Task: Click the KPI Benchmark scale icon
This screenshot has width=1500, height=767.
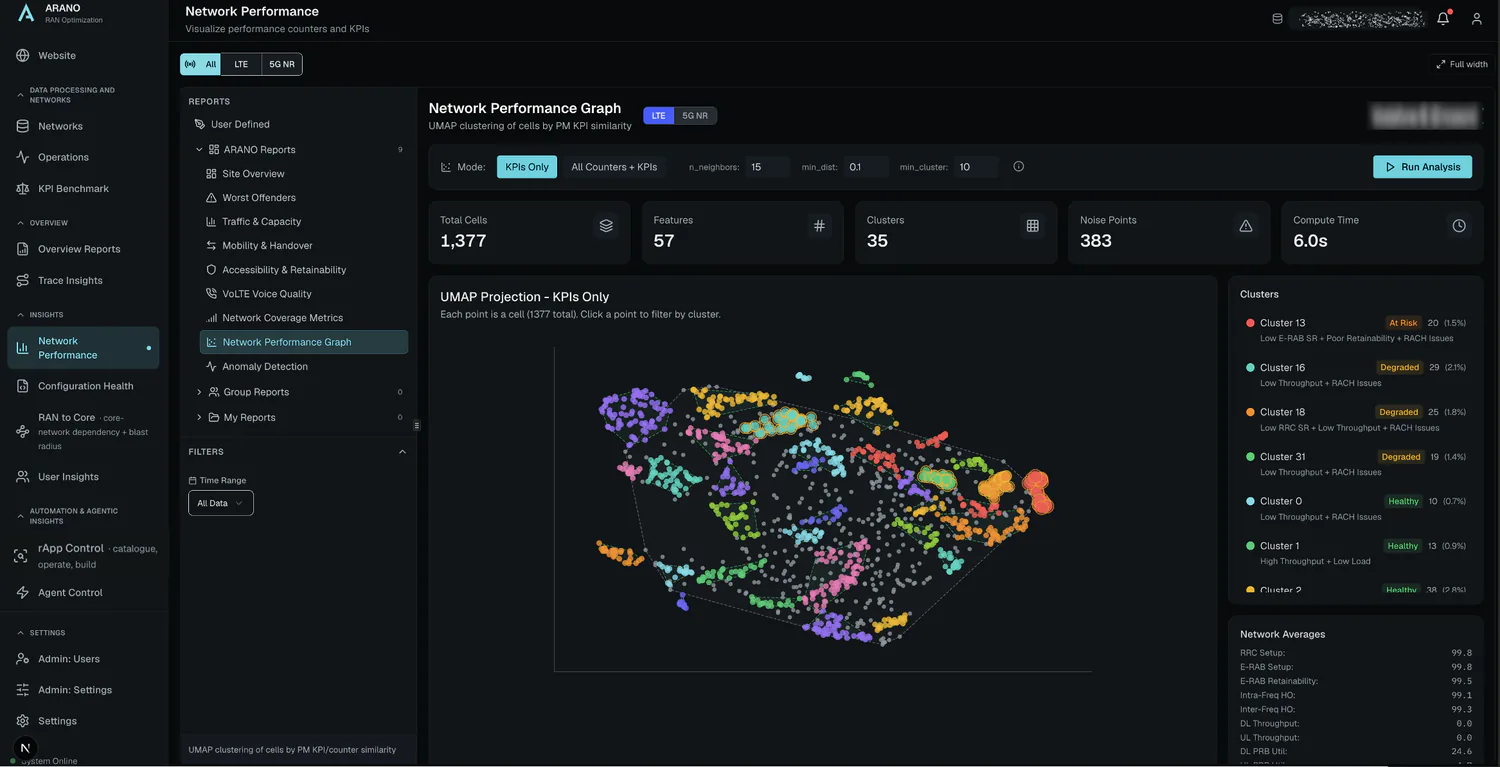Action: (x=23, y=188)
